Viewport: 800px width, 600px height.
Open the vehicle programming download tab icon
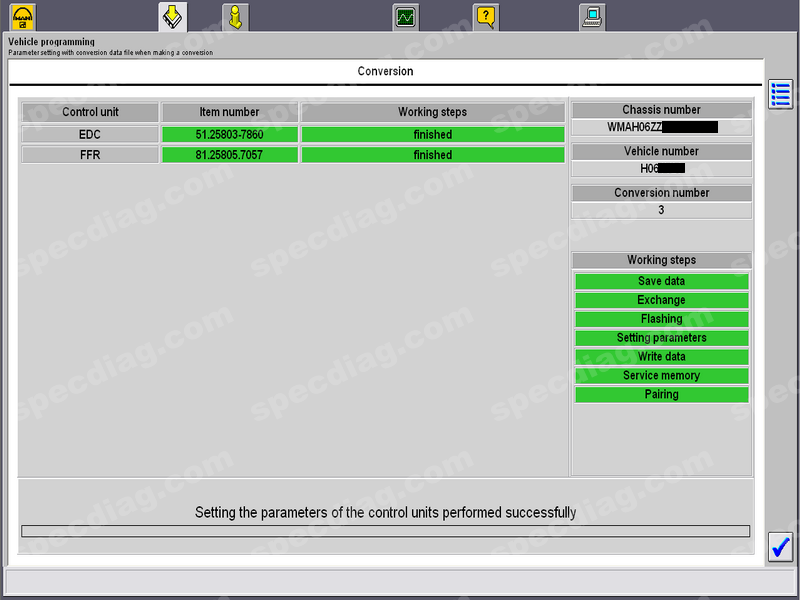click(x=172, y=17)
